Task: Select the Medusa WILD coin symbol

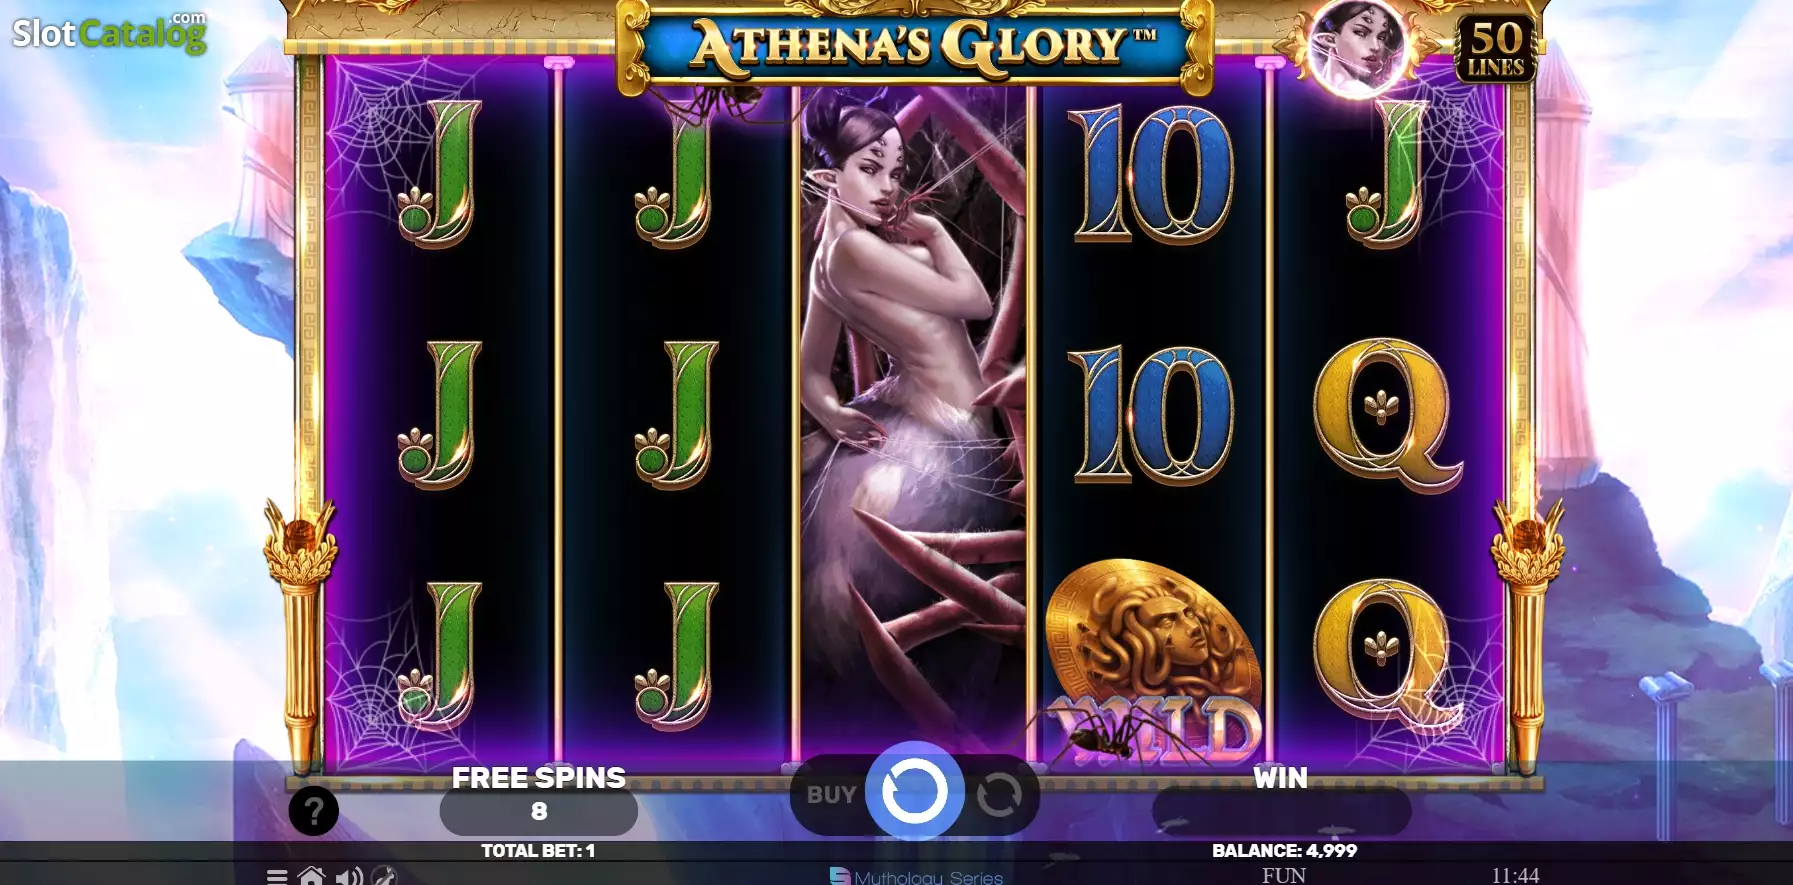Action: point(1152,660)
